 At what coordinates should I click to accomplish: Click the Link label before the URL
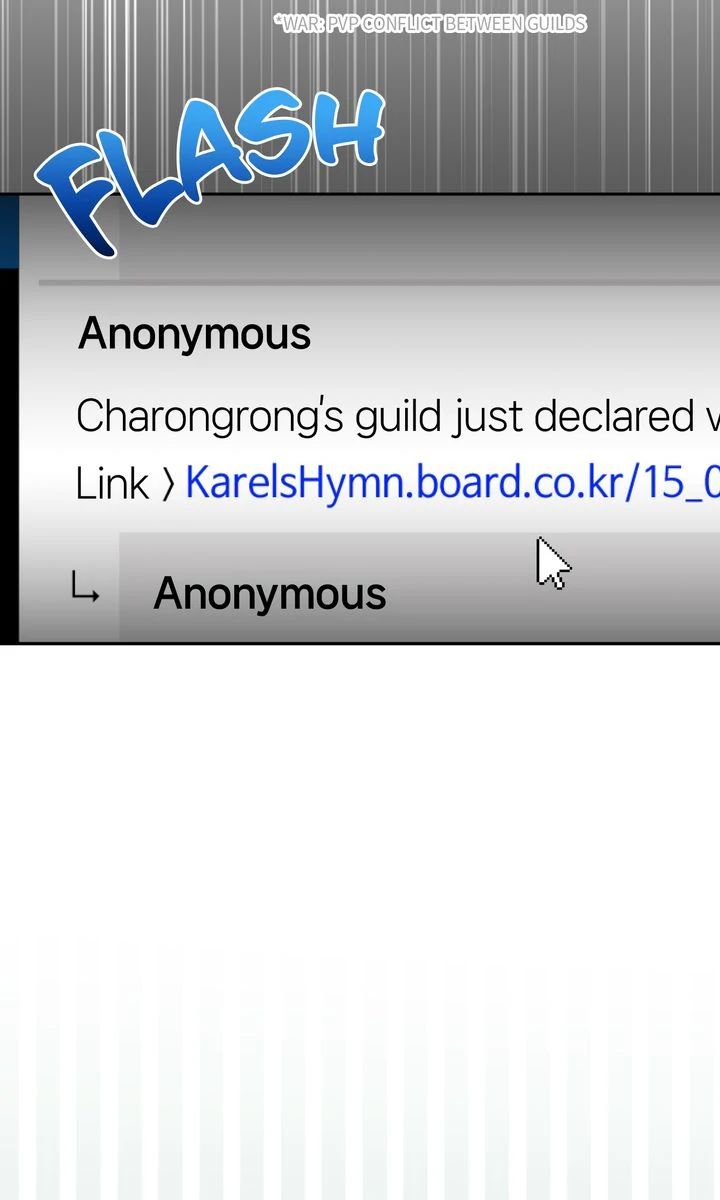(112, 483)
